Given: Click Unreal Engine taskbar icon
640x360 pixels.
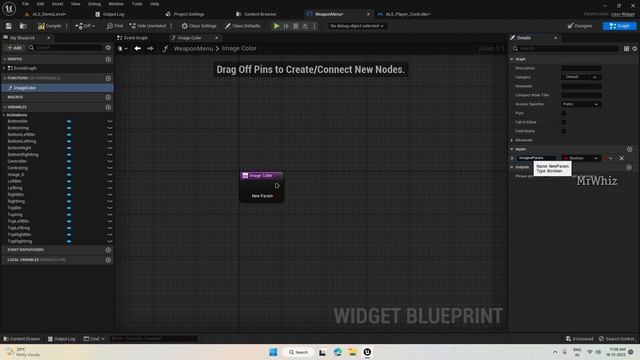Looking at the screenshot, I should click(367, 352).
